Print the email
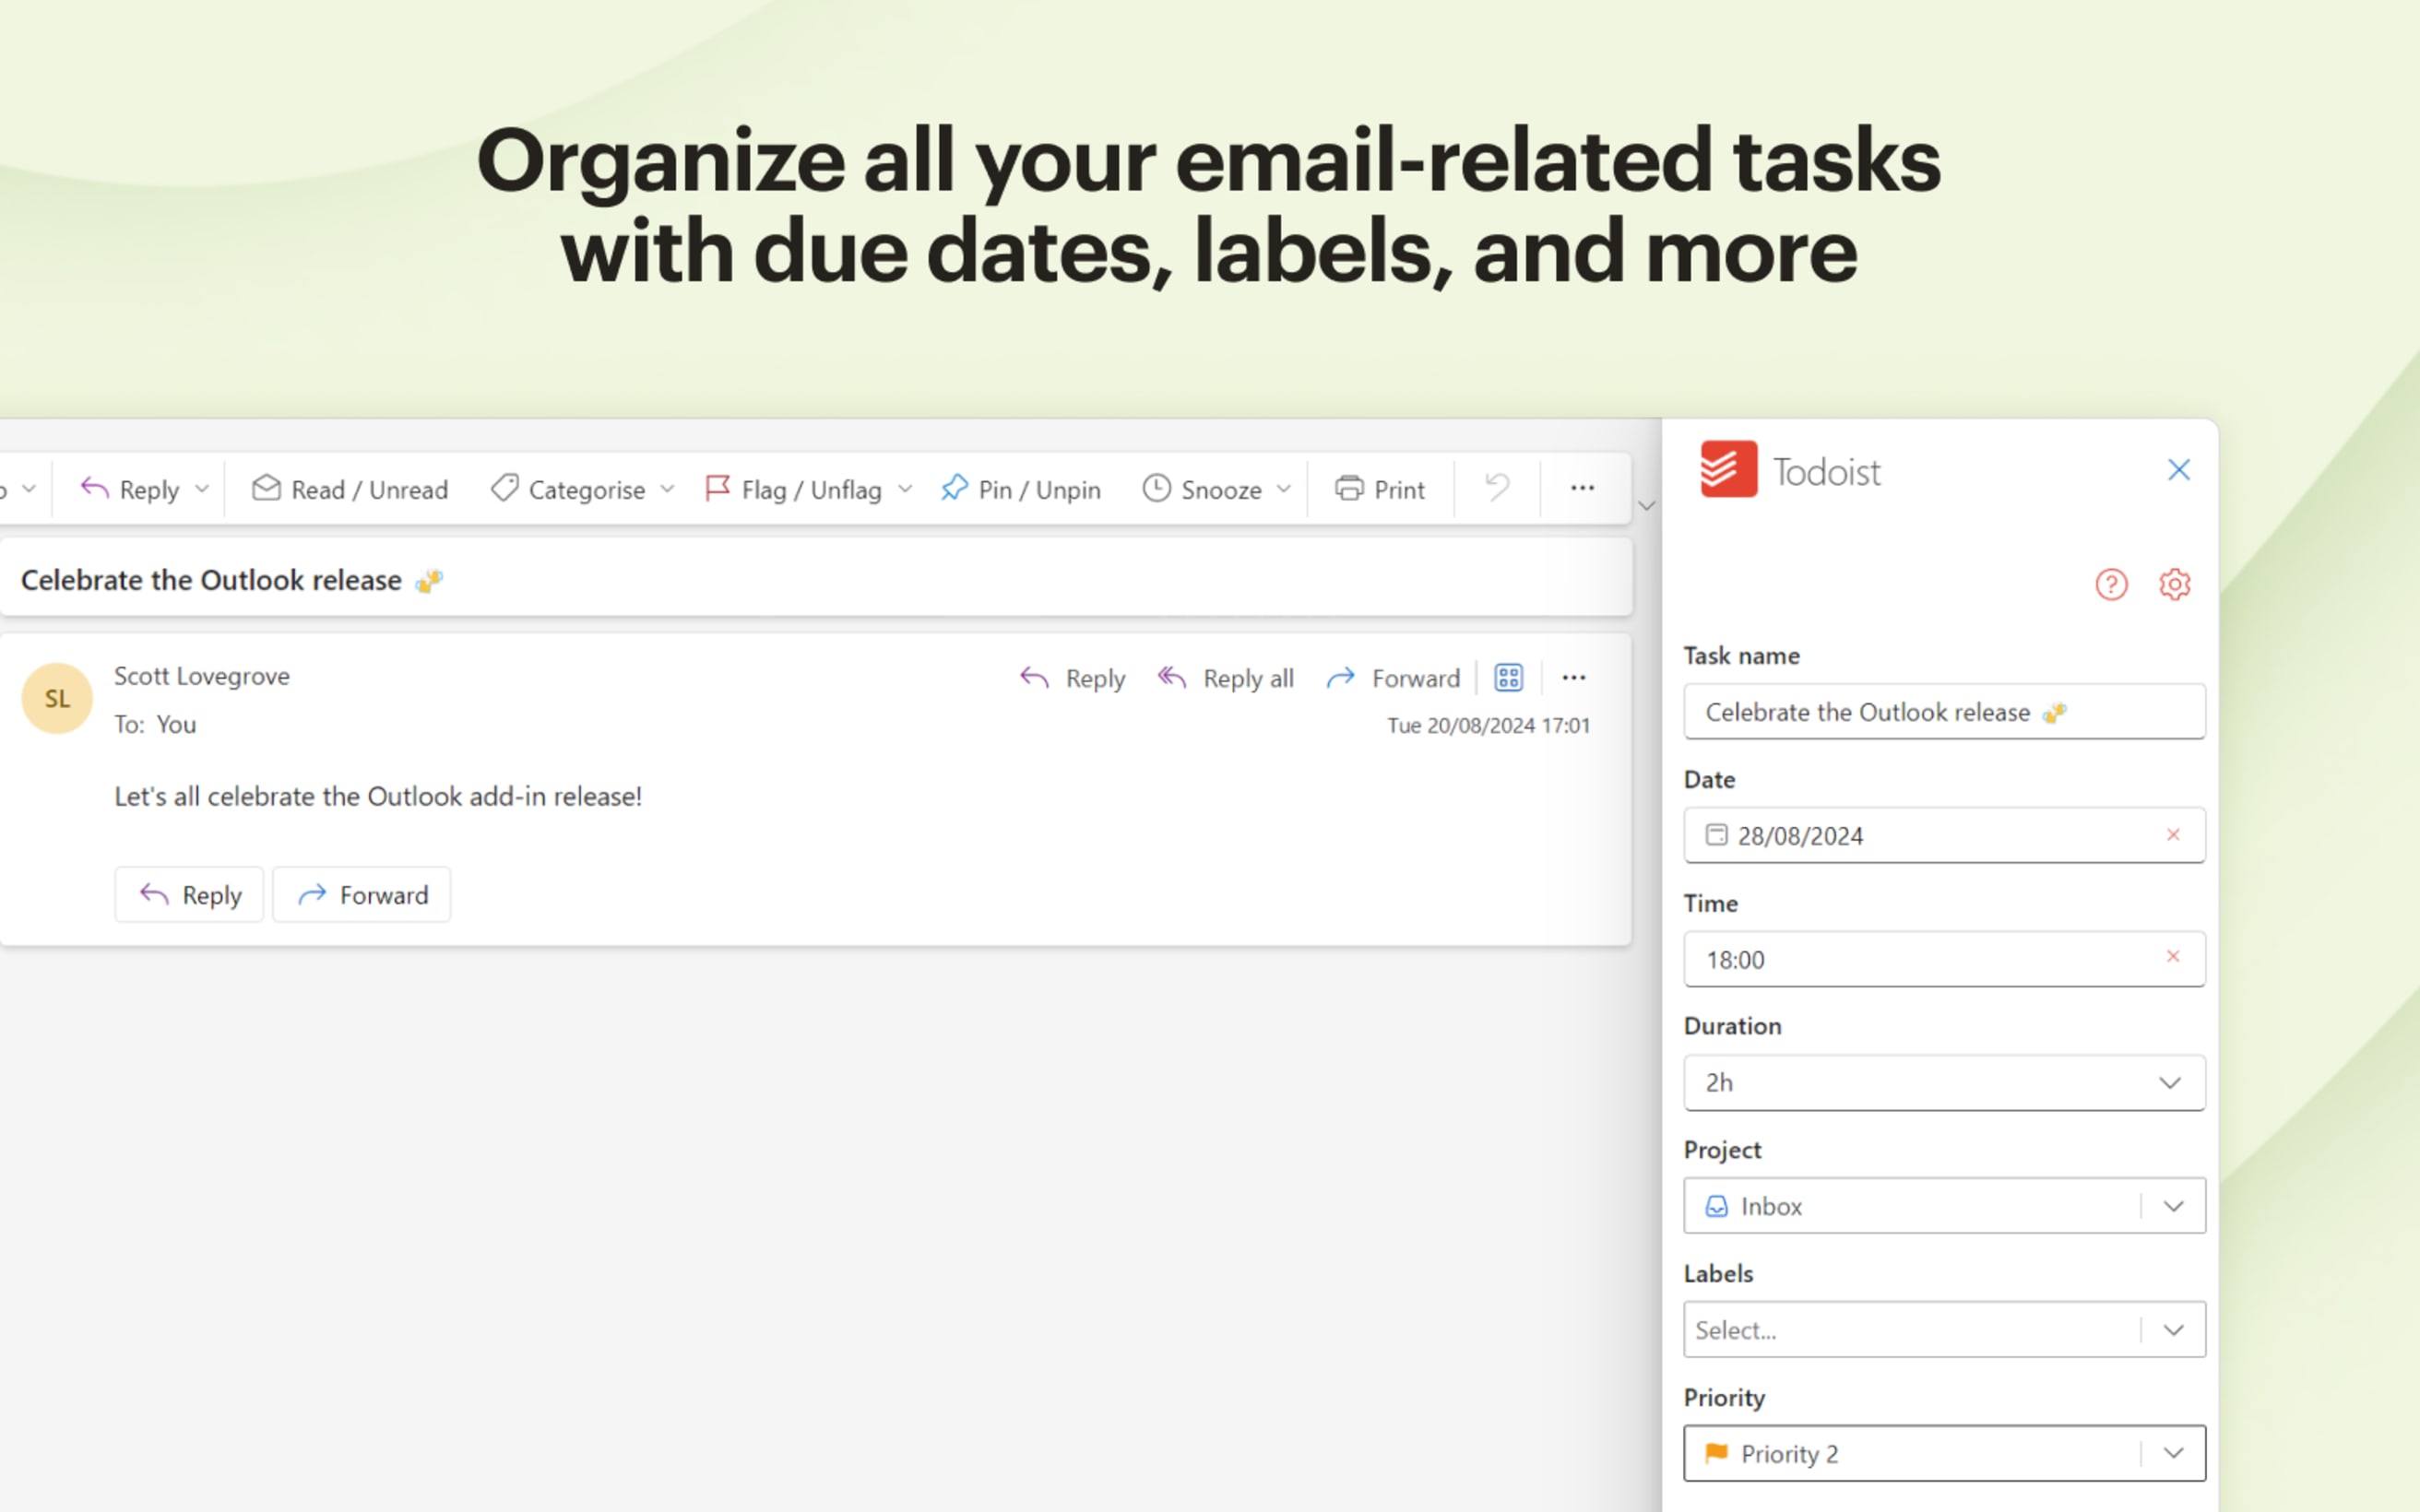The width and height of the screenshot is (2420, 1512). pos(1380,489)
